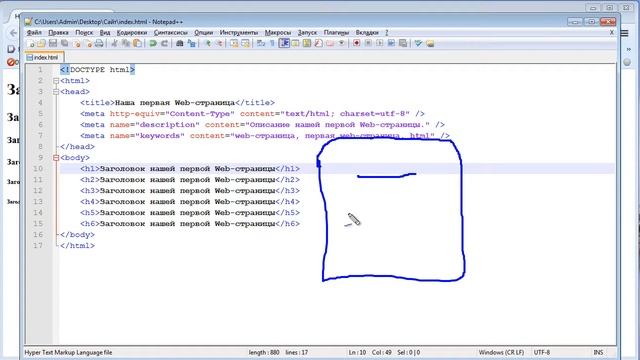Click 'Hyper Text Markup Language file' status text

point(68,352)
